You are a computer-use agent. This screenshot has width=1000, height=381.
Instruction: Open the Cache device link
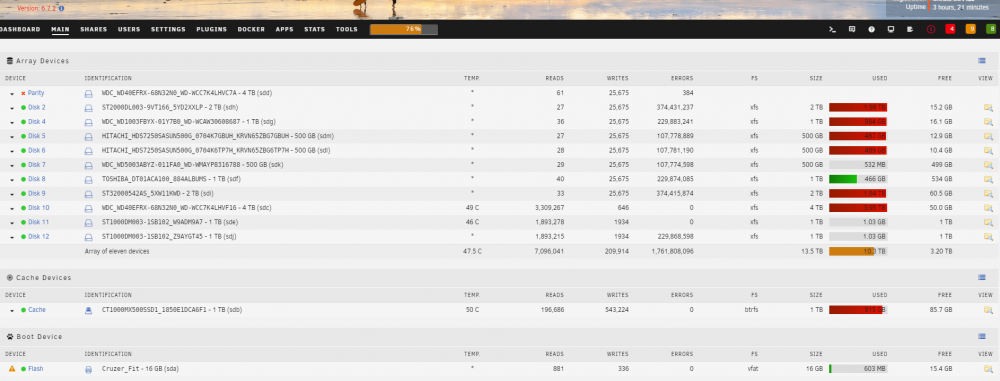click(x=37, y=310)
